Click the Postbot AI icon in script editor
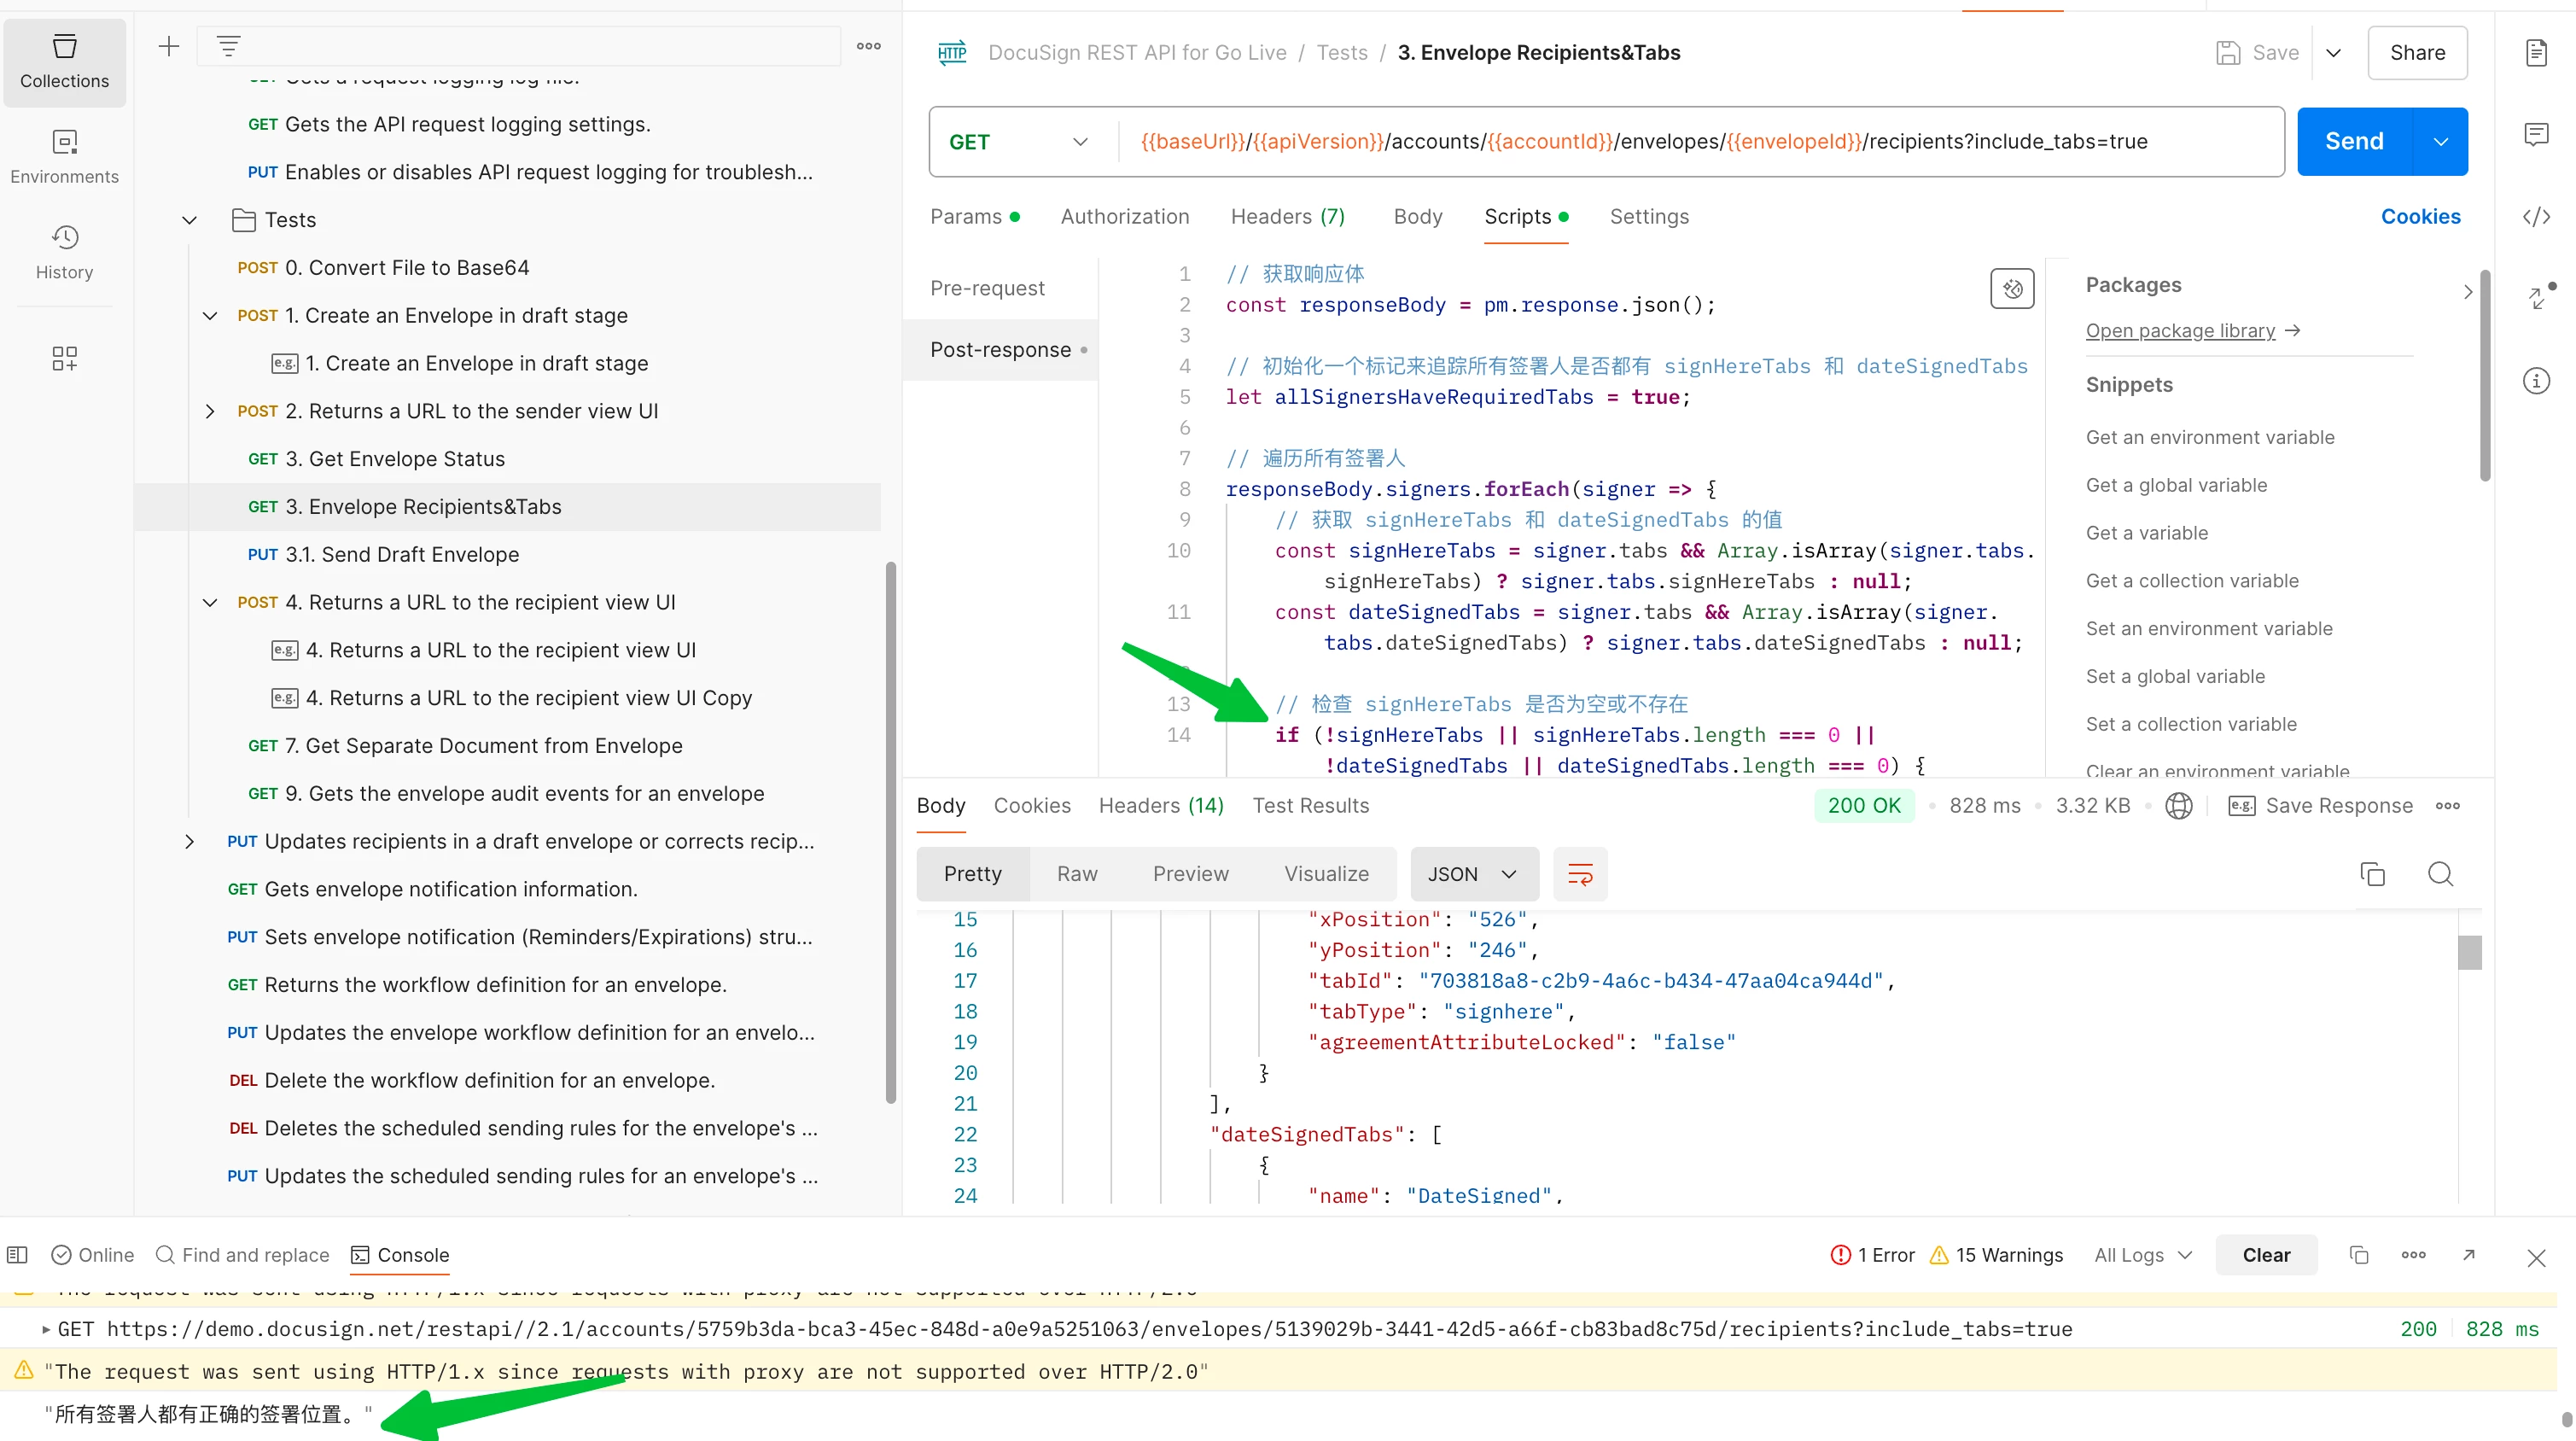This screenshot has width=2576, height=1441. (2012, 289)
